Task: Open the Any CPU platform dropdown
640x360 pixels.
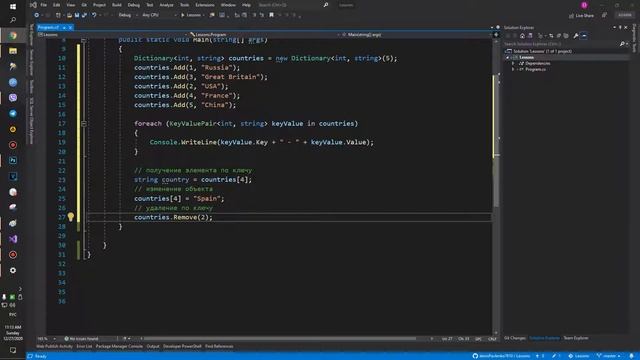Action: [159, 15]
